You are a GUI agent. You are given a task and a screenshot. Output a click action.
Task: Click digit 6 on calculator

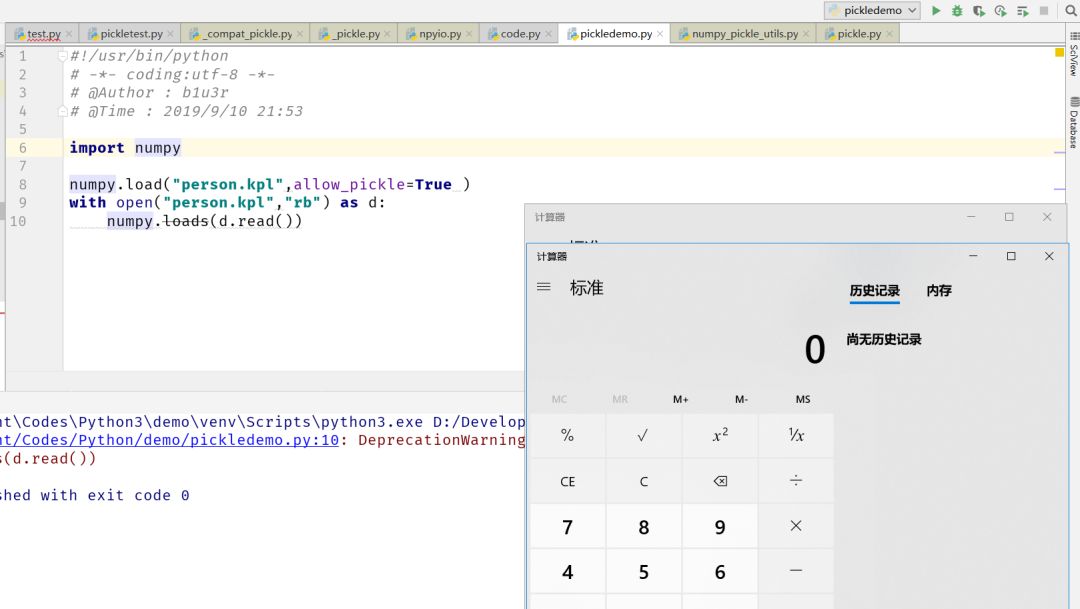(720, 571)
